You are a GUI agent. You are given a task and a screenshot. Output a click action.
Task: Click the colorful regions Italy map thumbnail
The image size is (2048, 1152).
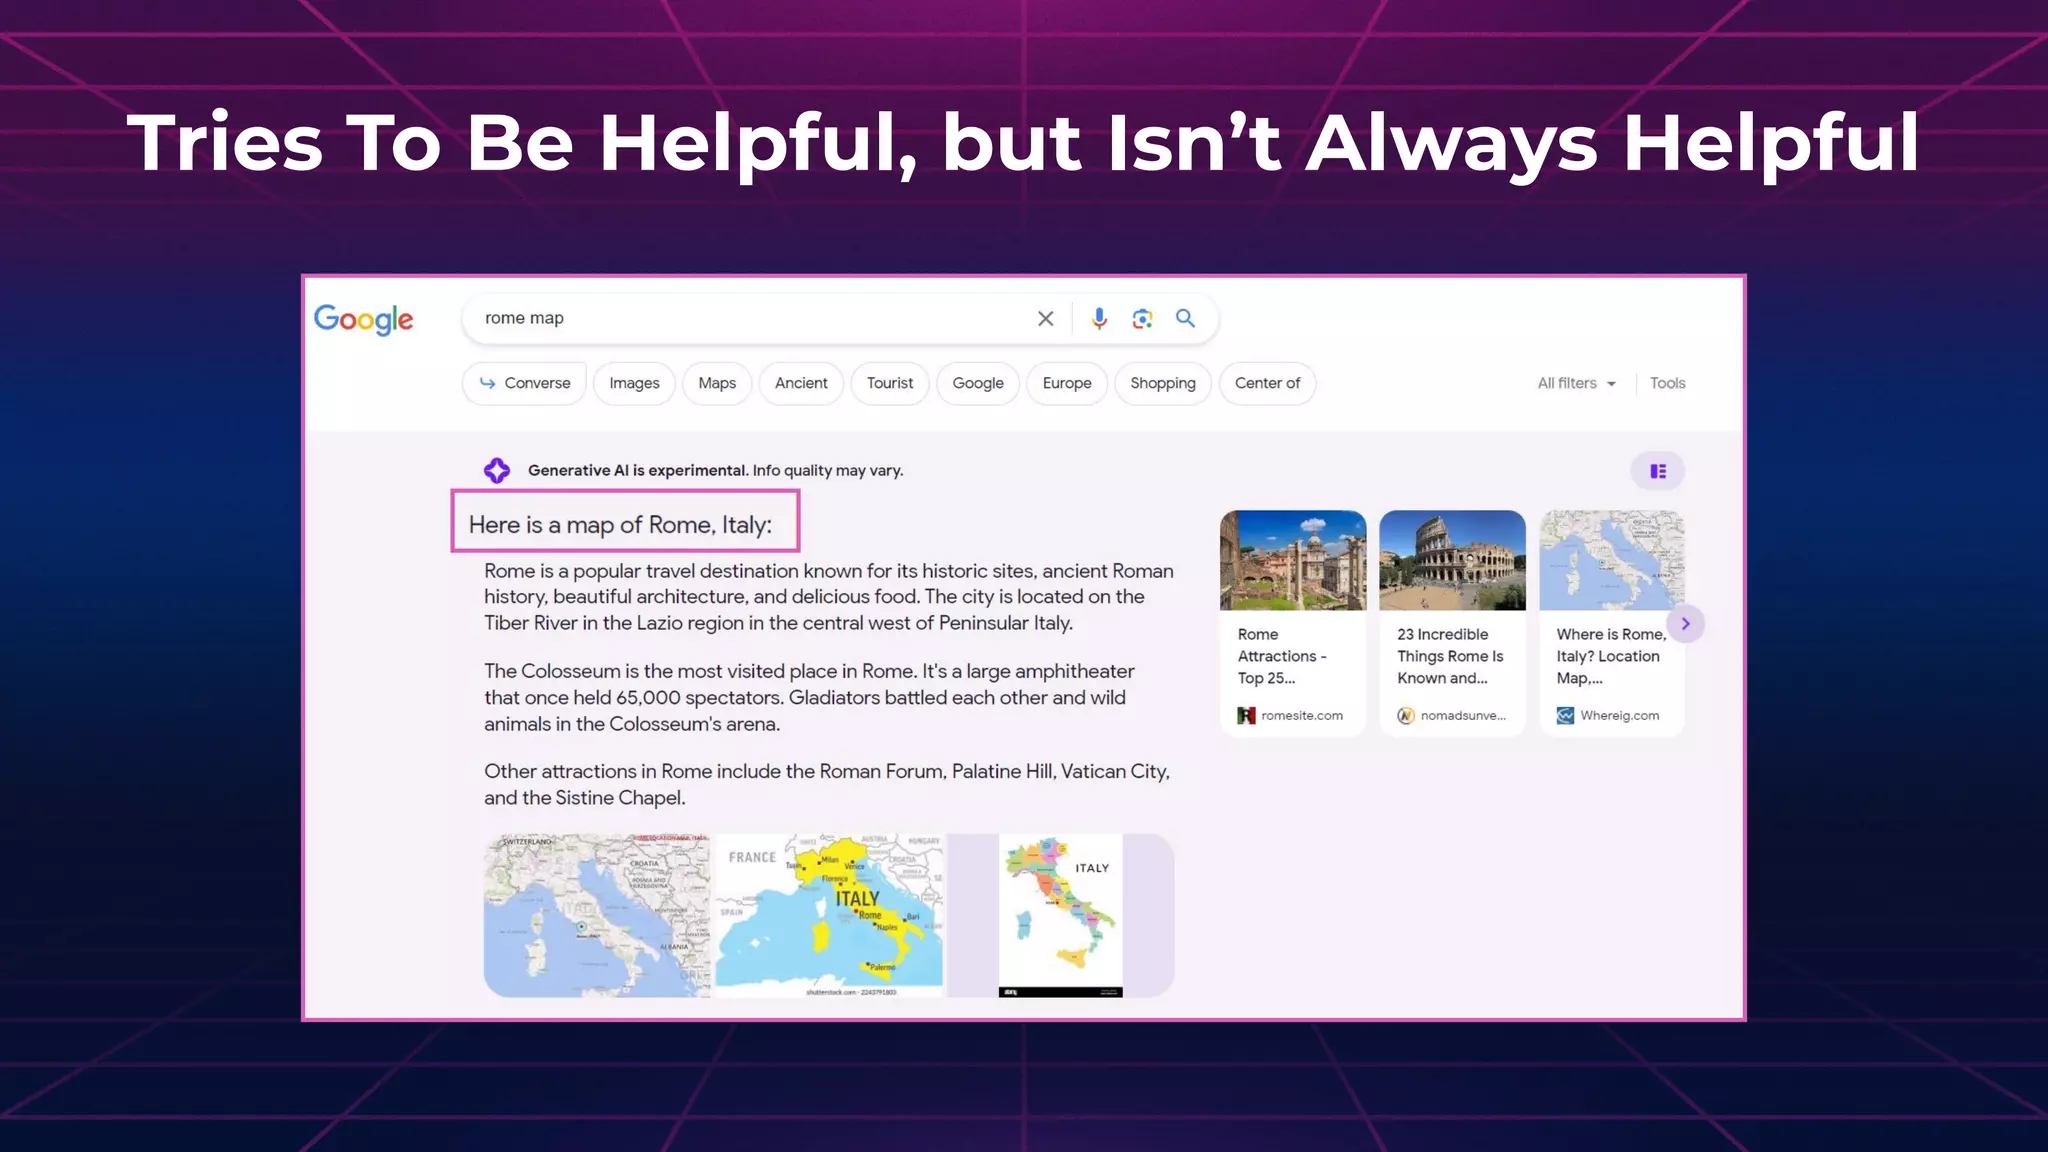point(1060,915)
